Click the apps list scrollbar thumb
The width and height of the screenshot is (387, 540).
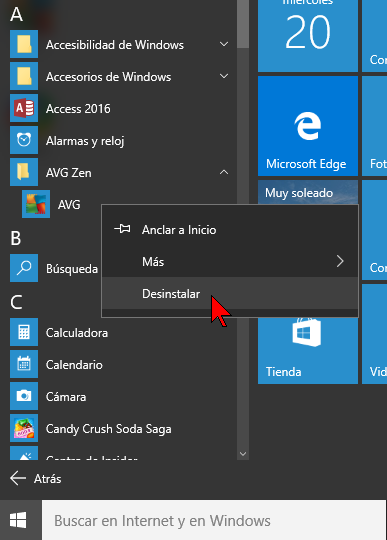tap(243, 24)
